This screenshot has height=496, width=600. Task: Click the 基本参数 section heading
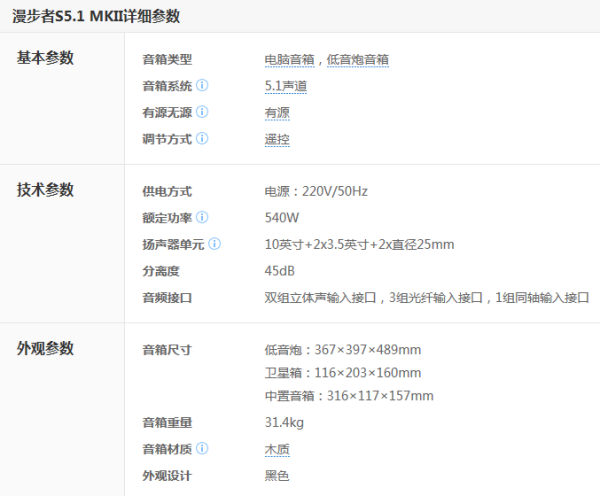pyautogui.click(x=45, y=58)
